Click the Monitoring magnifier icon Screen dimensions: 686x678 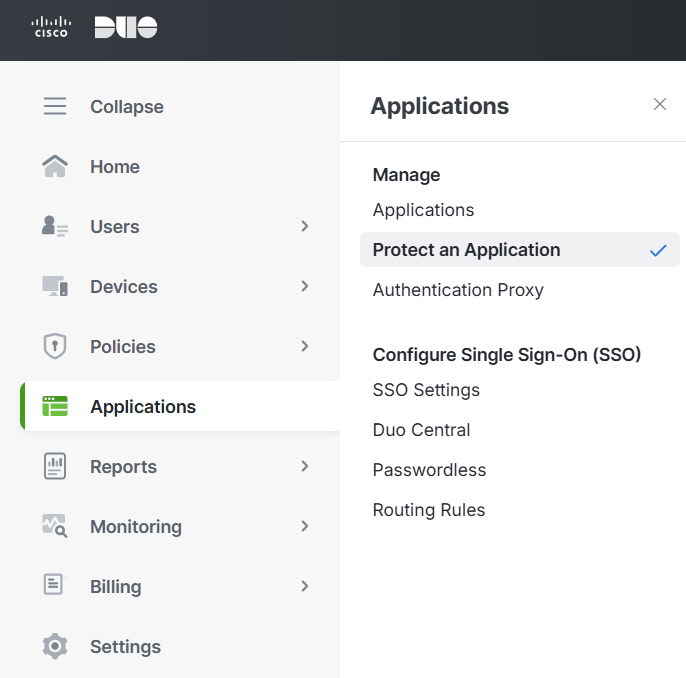tap(55, 526)
